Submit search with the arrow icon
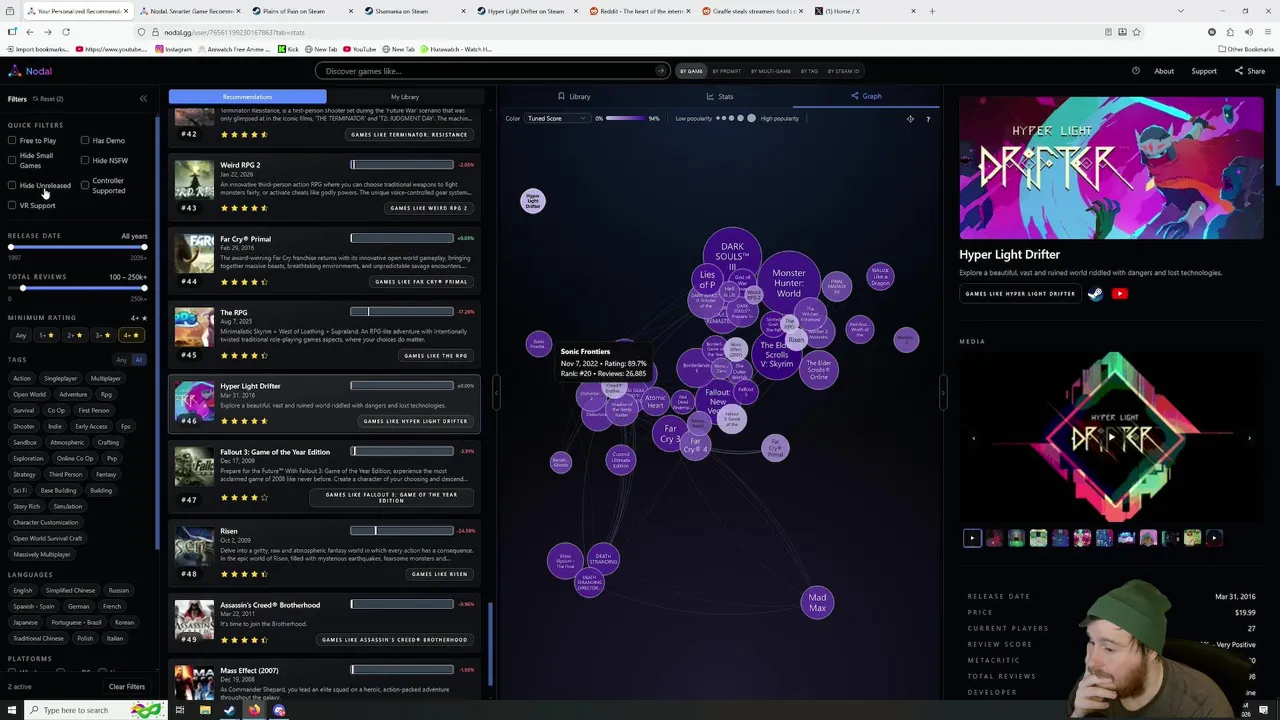This screenshot has height=720, width=1280. [x=660, y=71]
